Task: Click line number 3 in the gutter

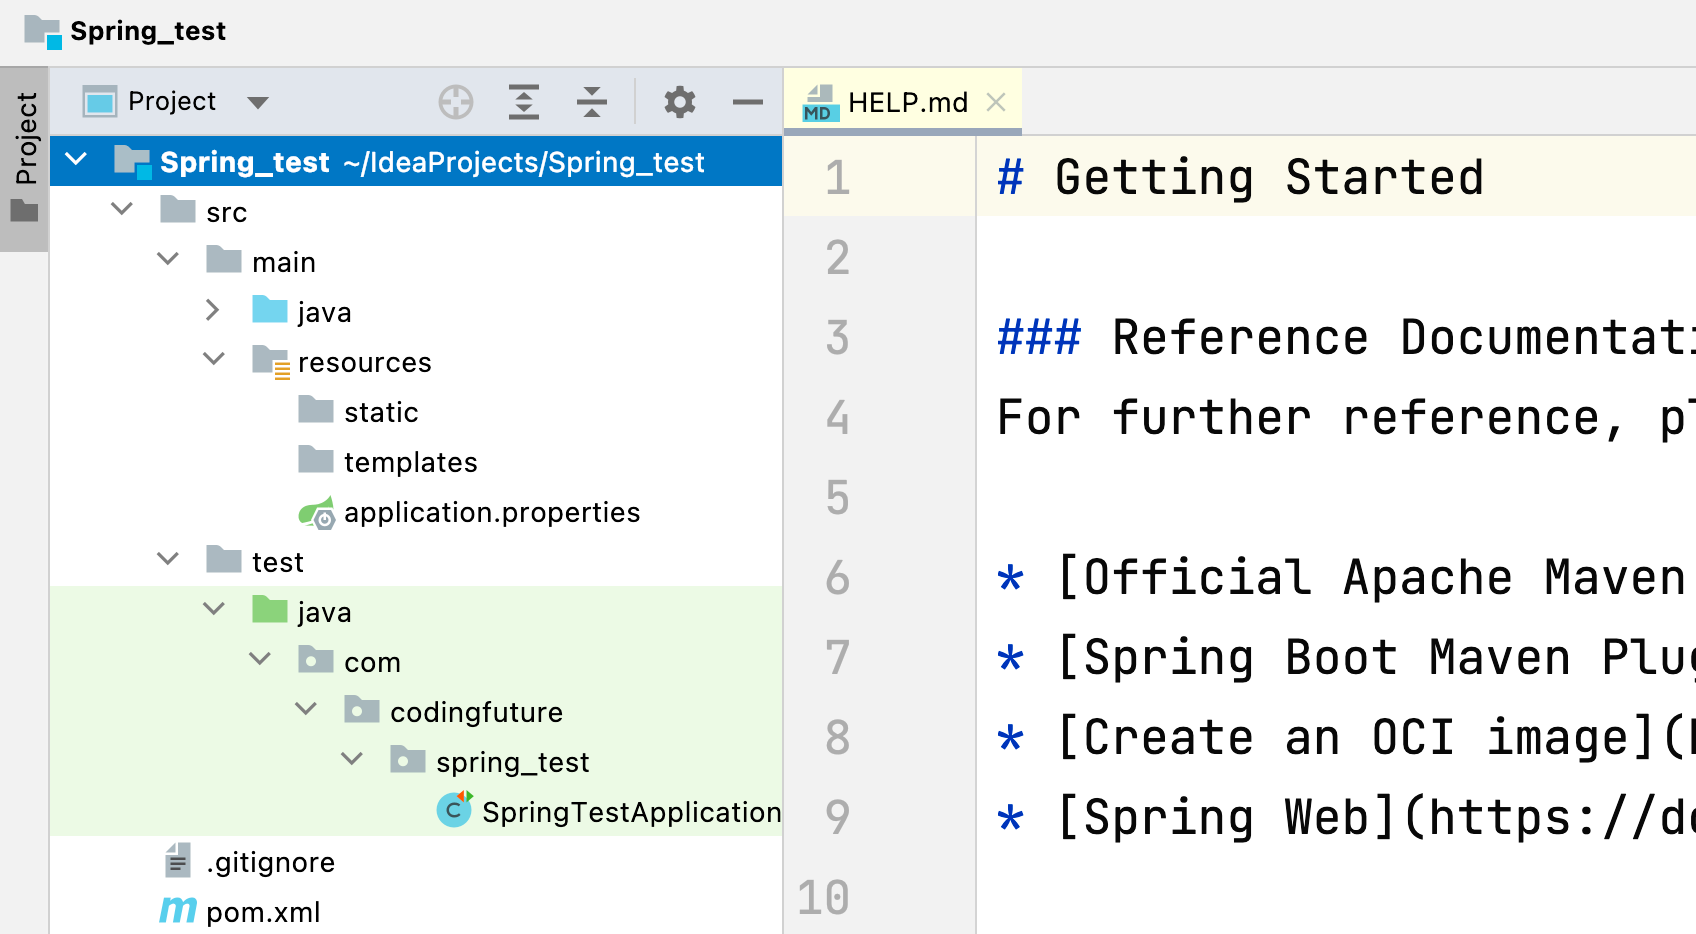Action: (838, 338)
